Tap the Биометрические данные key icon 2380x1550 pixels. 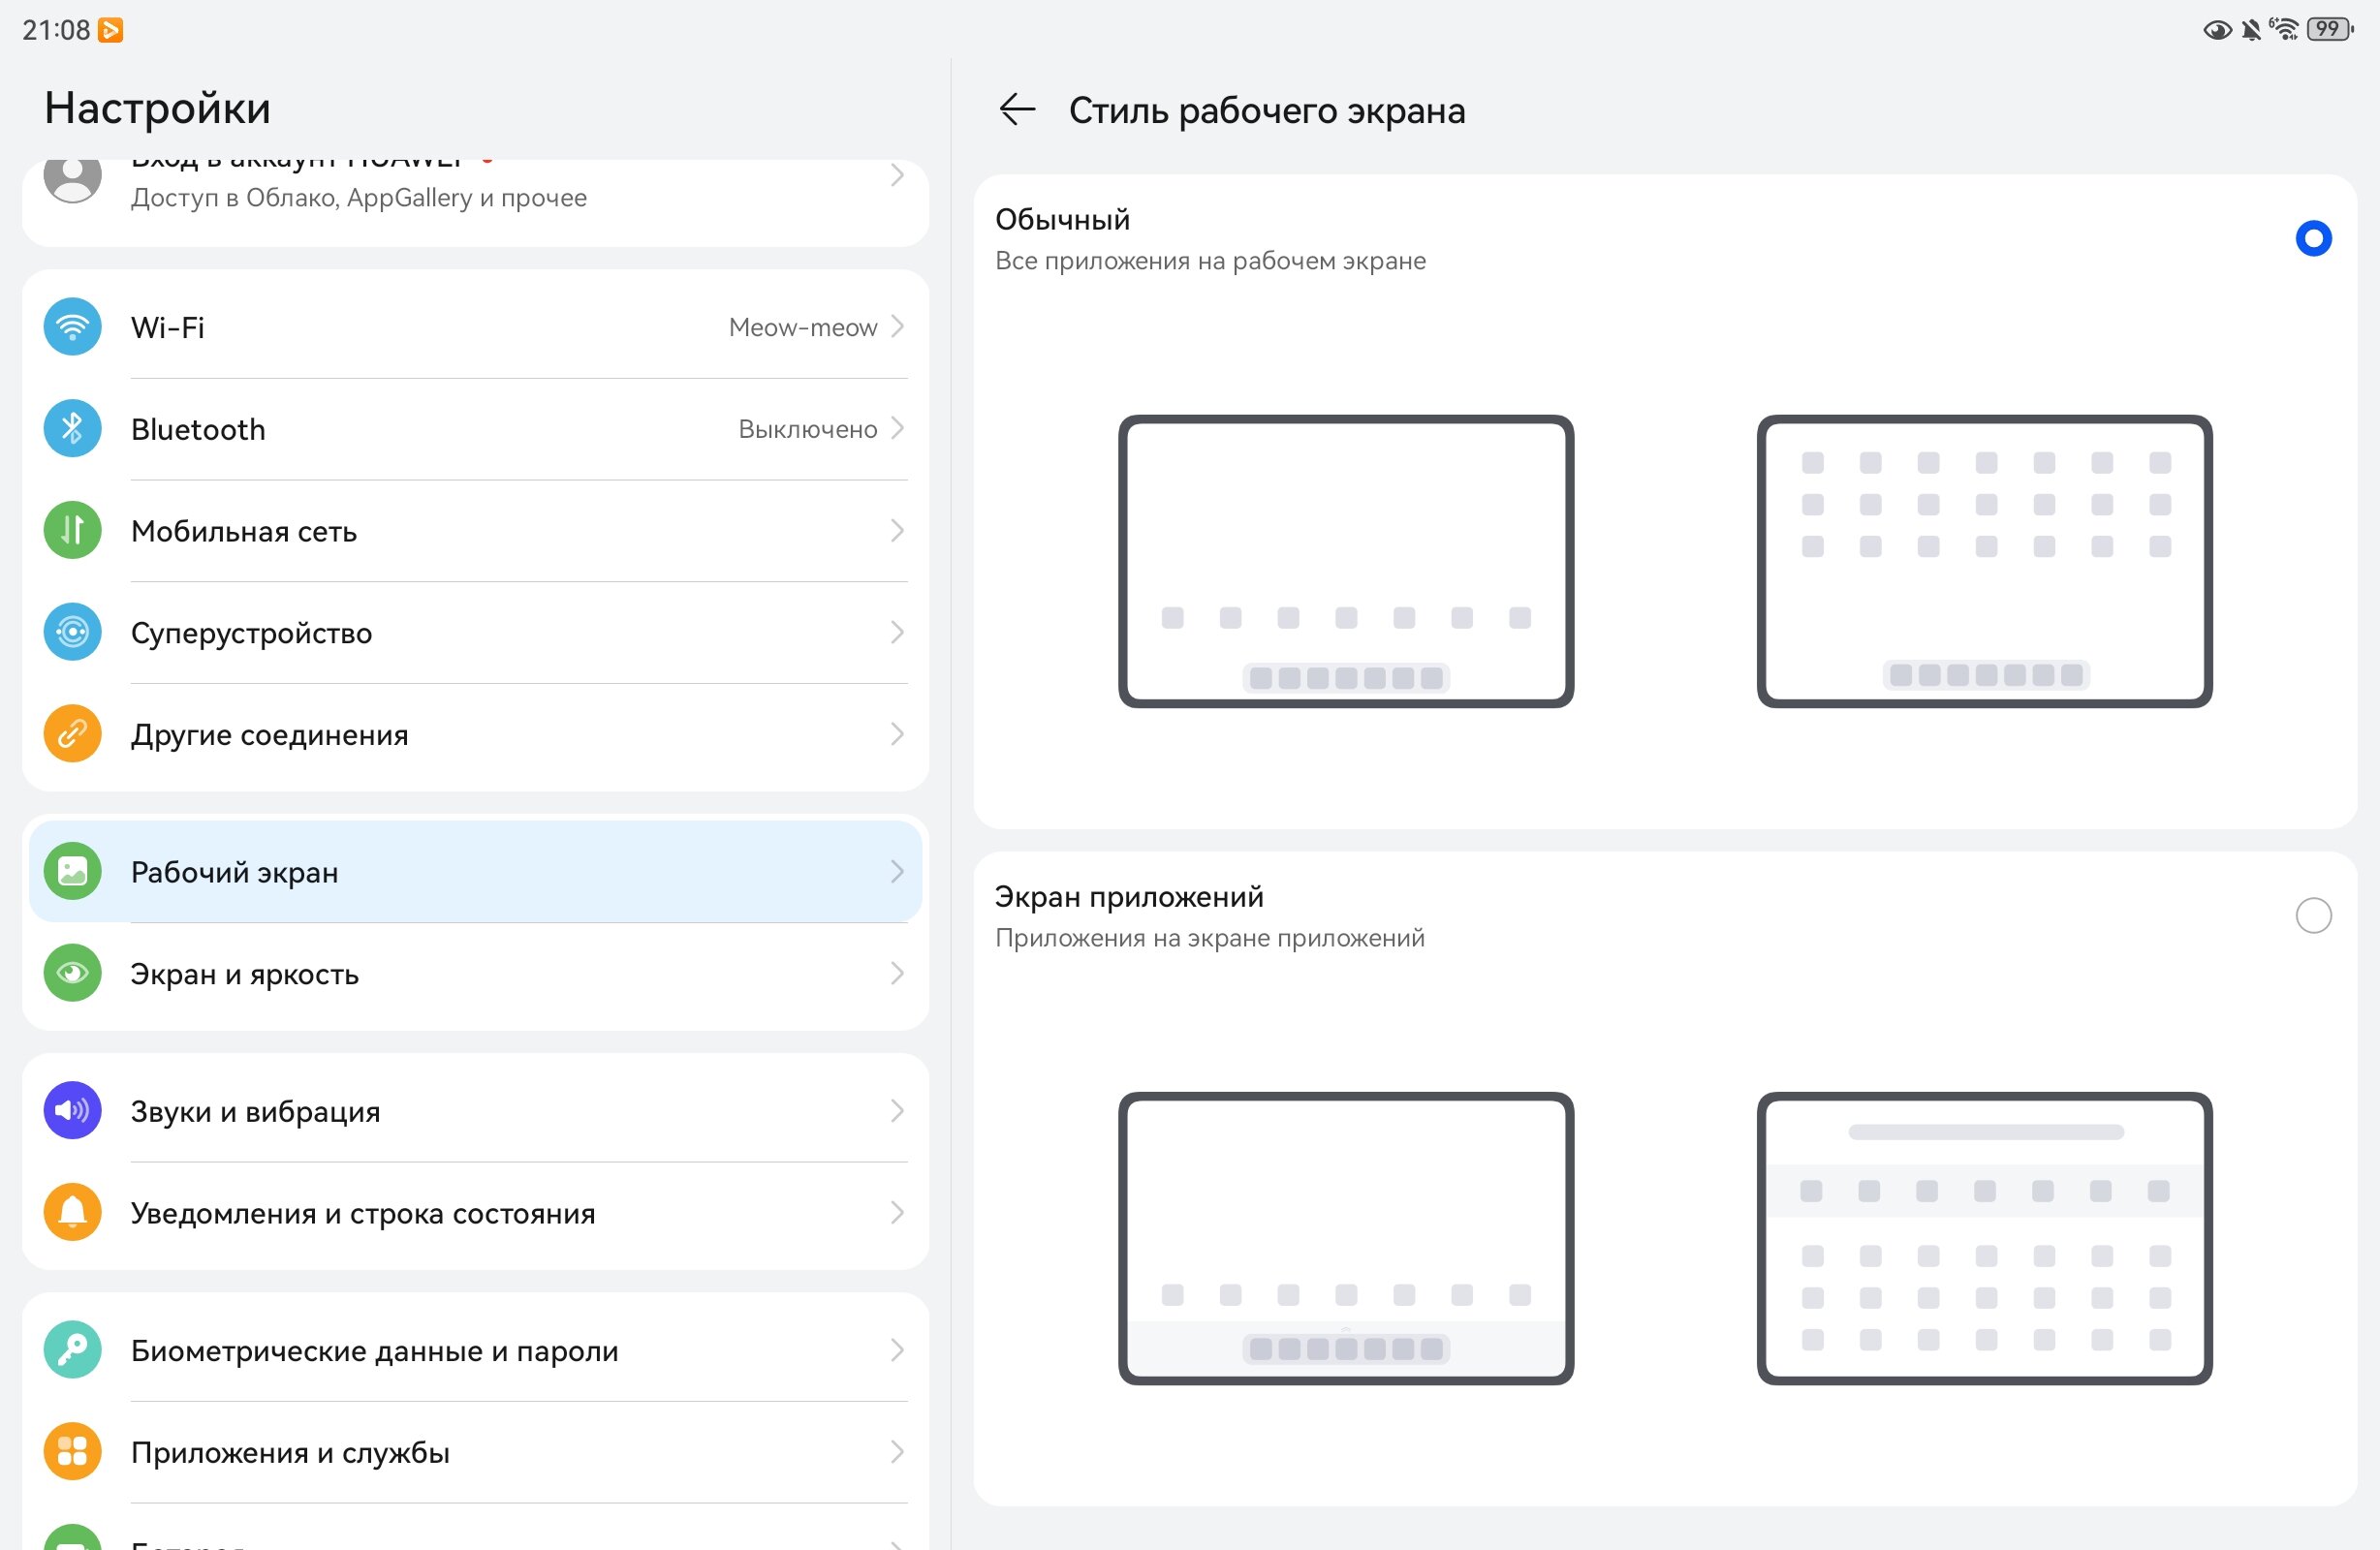pos(72,1351)
